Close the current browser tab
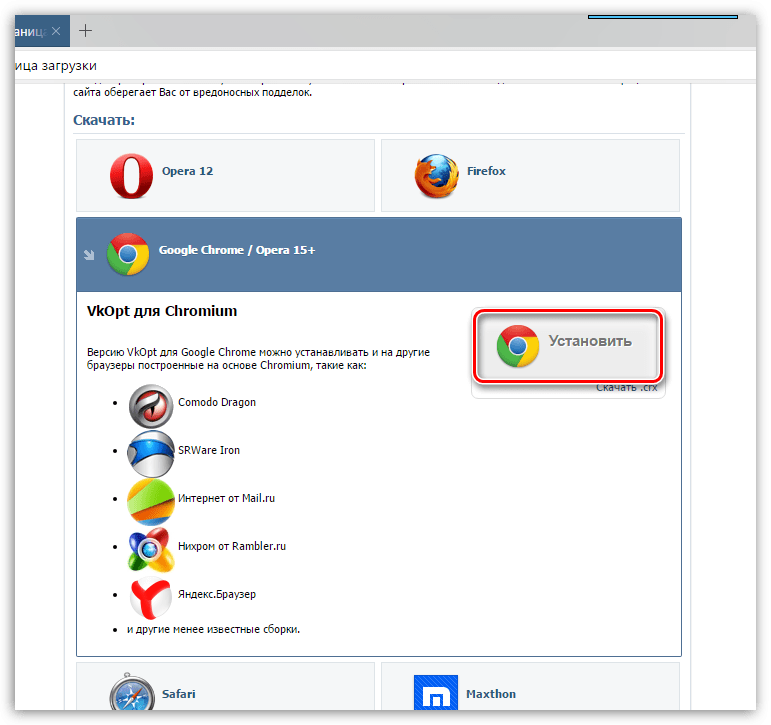The width and height of the screenshot is (771, 725). pos(56,31)
